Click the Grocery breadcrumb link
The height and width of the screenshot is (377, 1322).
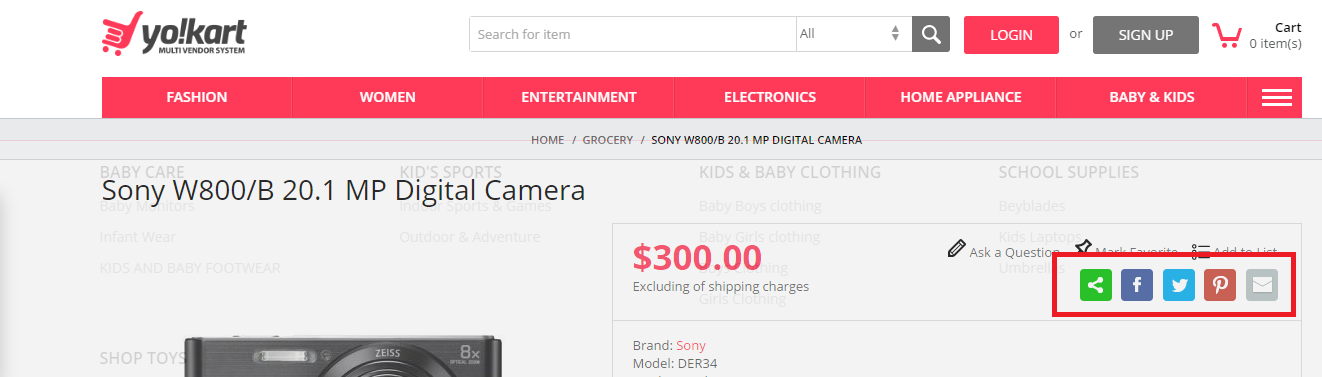pyautogui.click(x=608, y=140)
